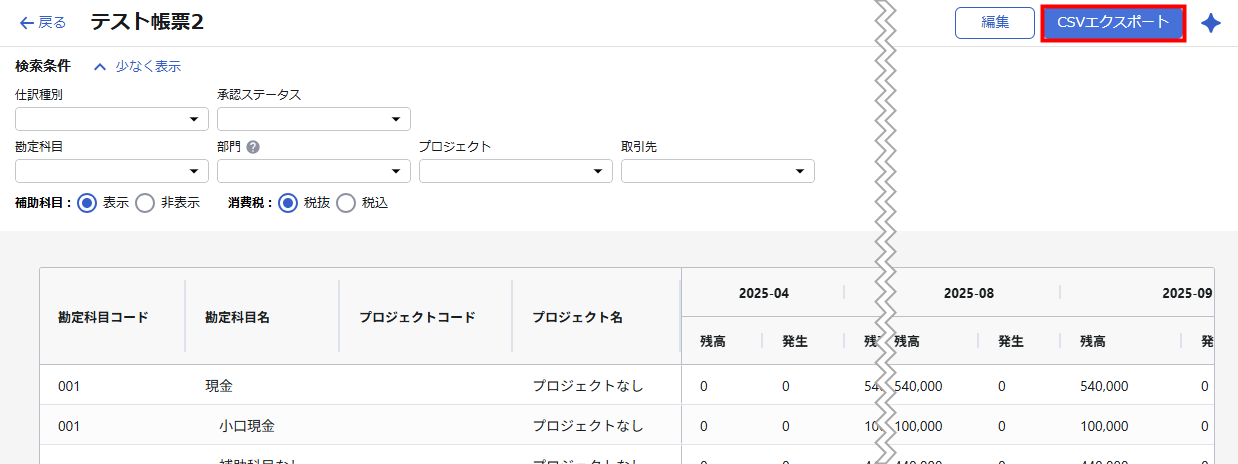Click the プロジェクト名 column header
The image size is (1238, 464).
577,317
